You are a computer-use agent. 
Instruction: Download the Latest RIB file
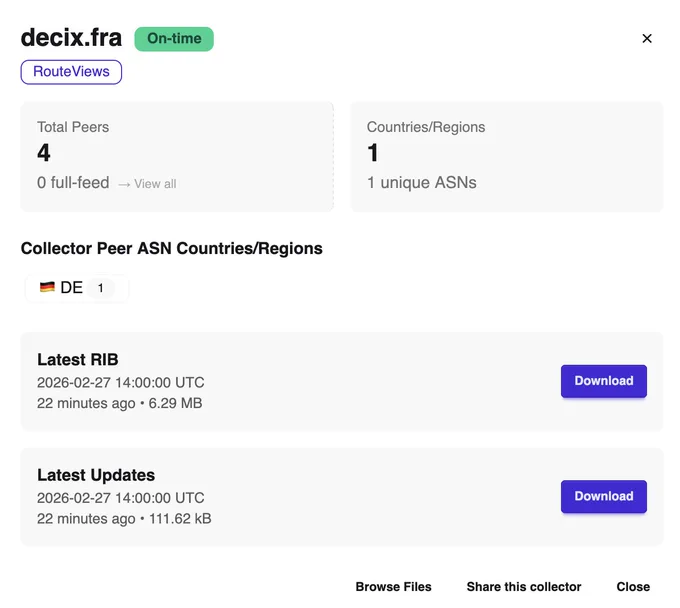click(604, 381)
